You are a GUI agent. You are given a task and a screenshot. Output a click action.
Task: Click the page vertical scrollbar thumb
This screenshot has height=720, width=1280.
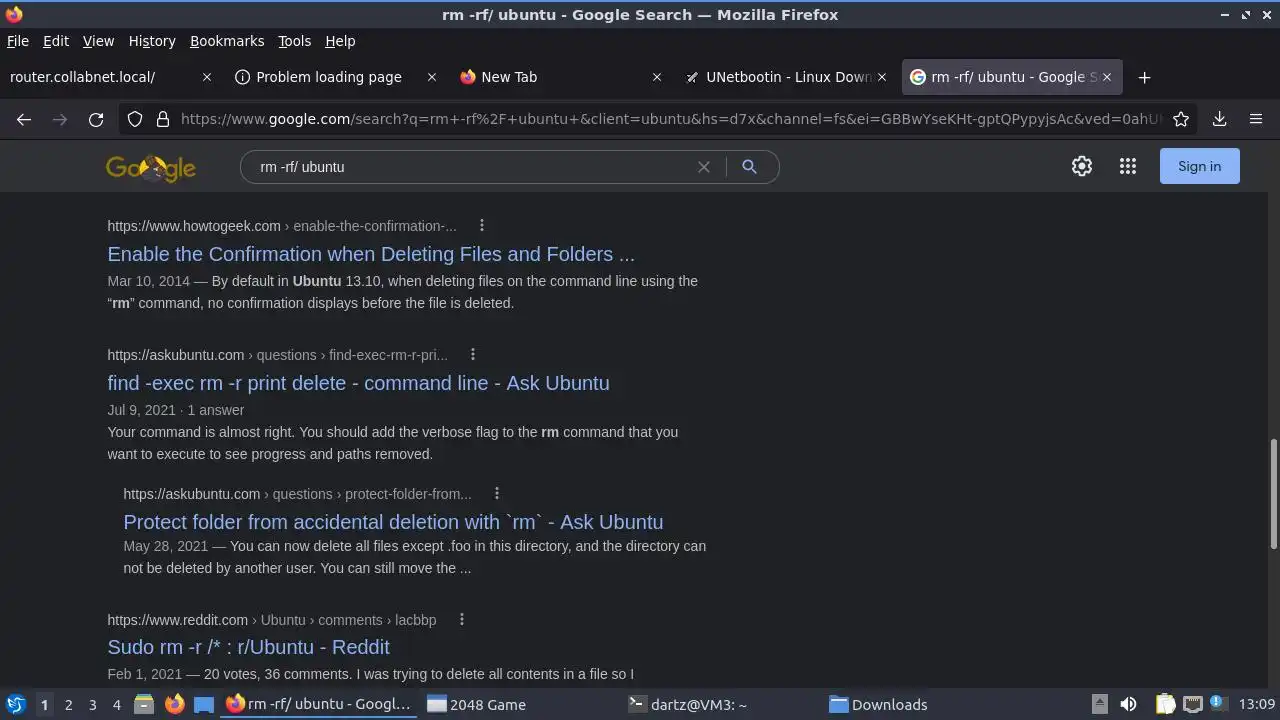pyautogui.click(x=1273, y=493)
